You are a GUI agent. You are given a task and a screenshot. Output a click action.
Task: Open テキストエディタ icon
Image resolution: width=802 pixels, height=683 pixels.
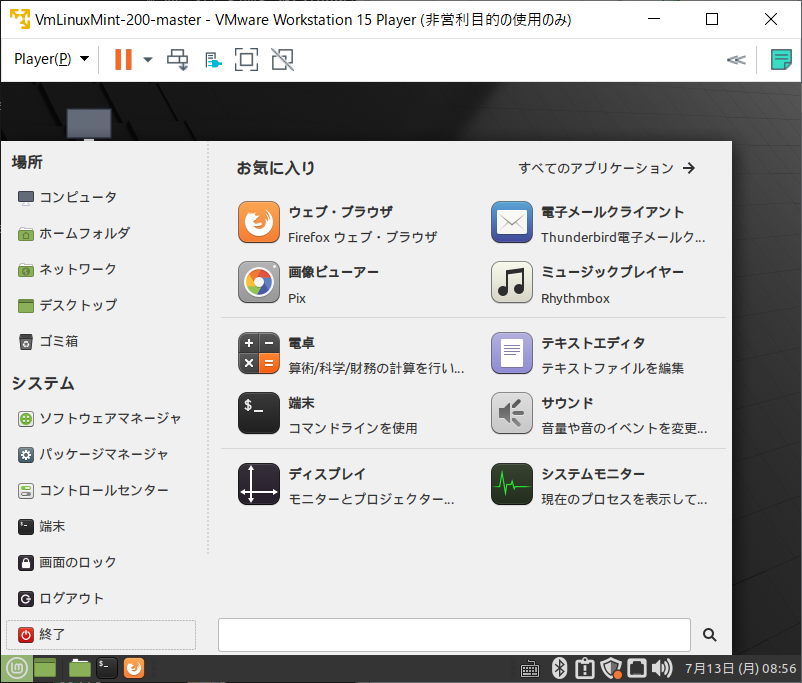pos(512,353)
